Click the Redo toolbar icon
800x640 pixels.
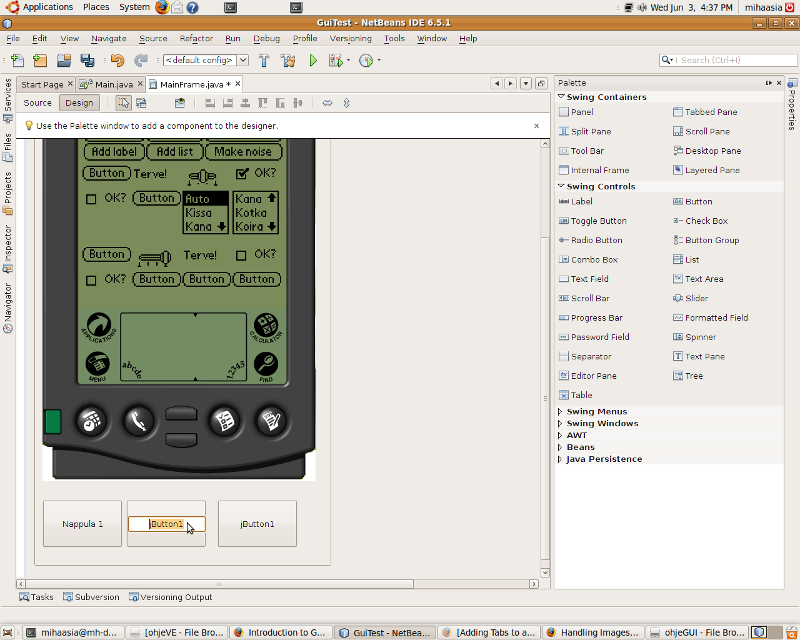pyautogui.click(x=141, y=60)
